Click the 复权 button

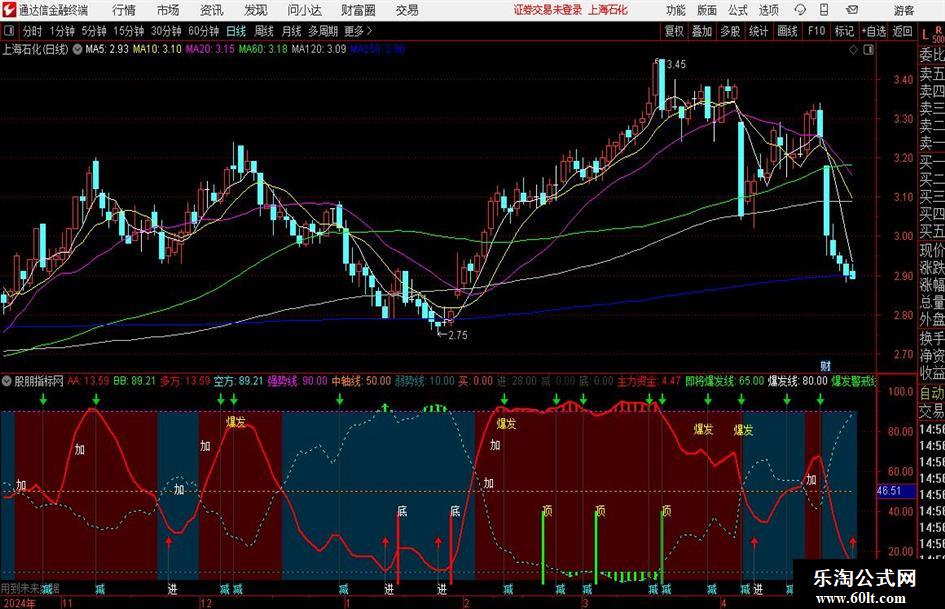(674, 31)
